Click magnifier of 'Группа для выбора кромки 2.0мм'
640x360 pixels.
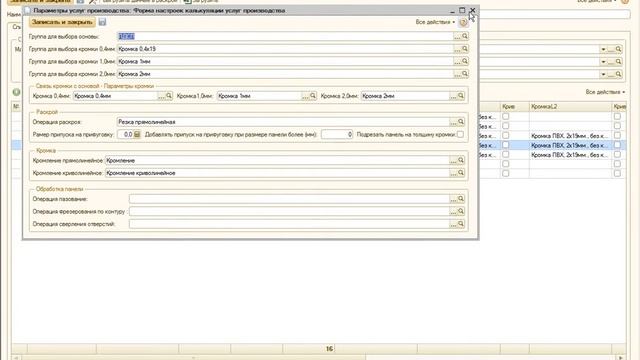pyautogui.click(x=464, y=74)
